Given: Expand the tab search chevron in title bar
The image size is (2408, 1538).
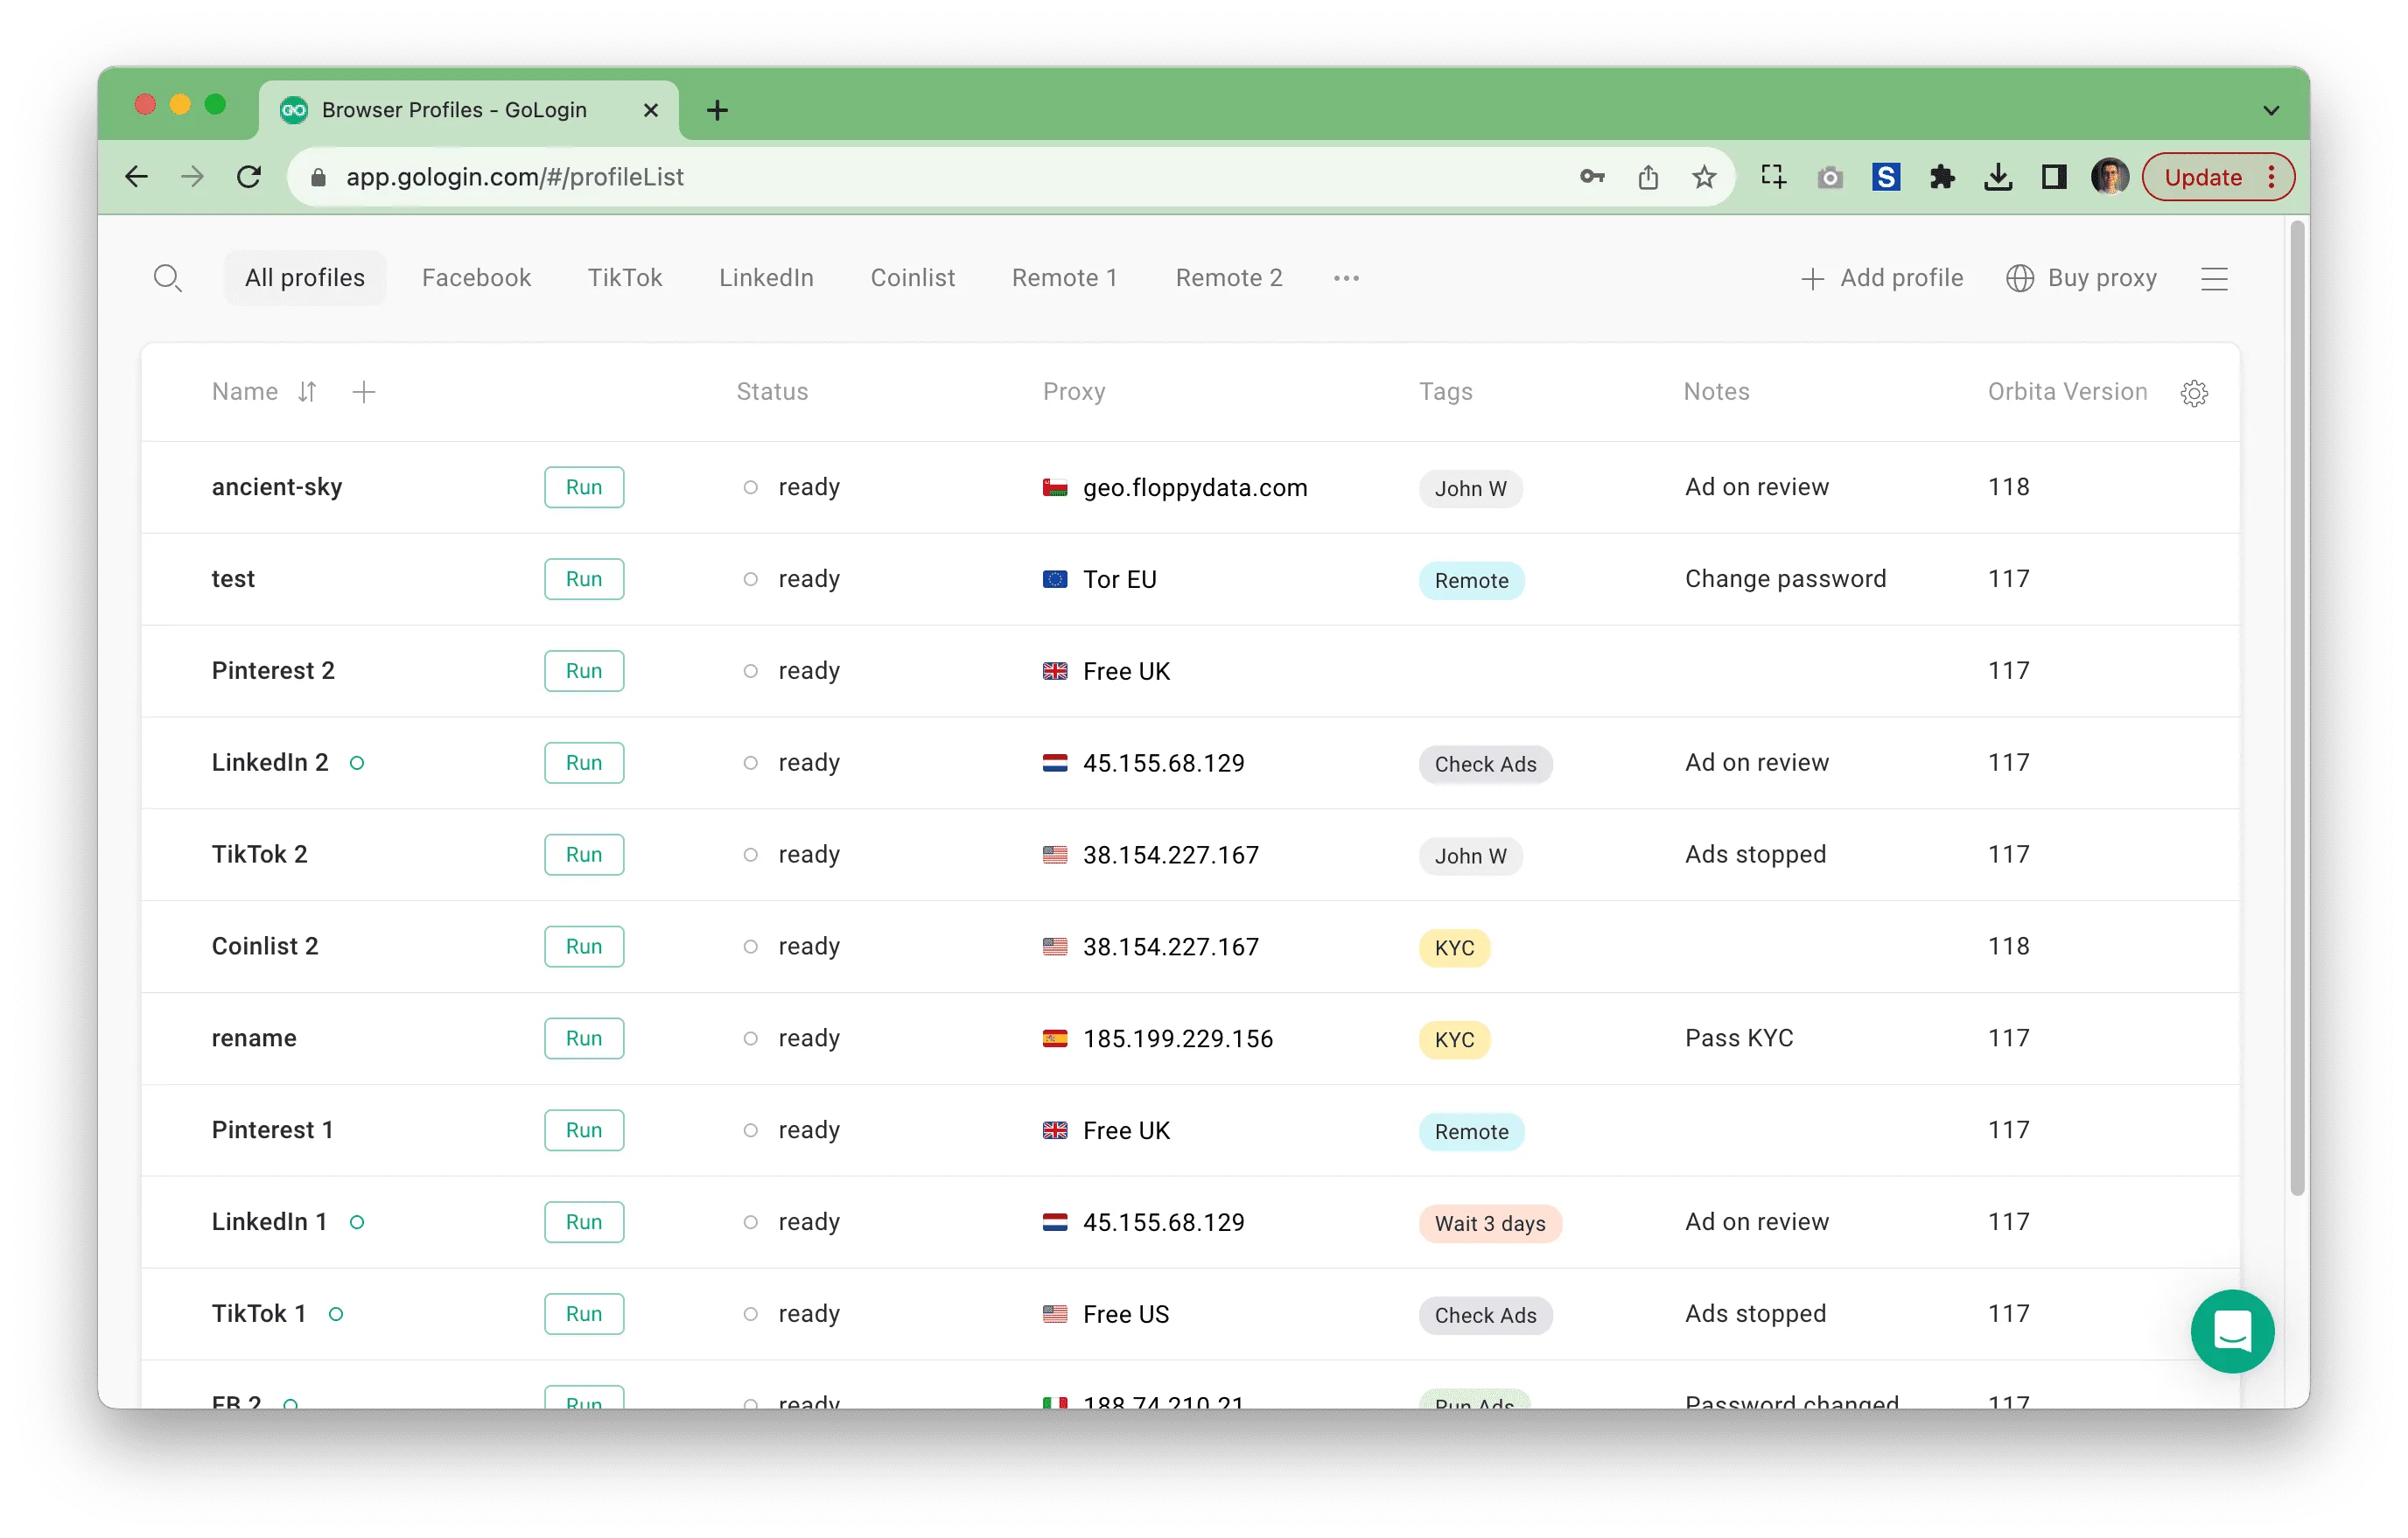Looking at the screenshot, I should [2271, 110].
